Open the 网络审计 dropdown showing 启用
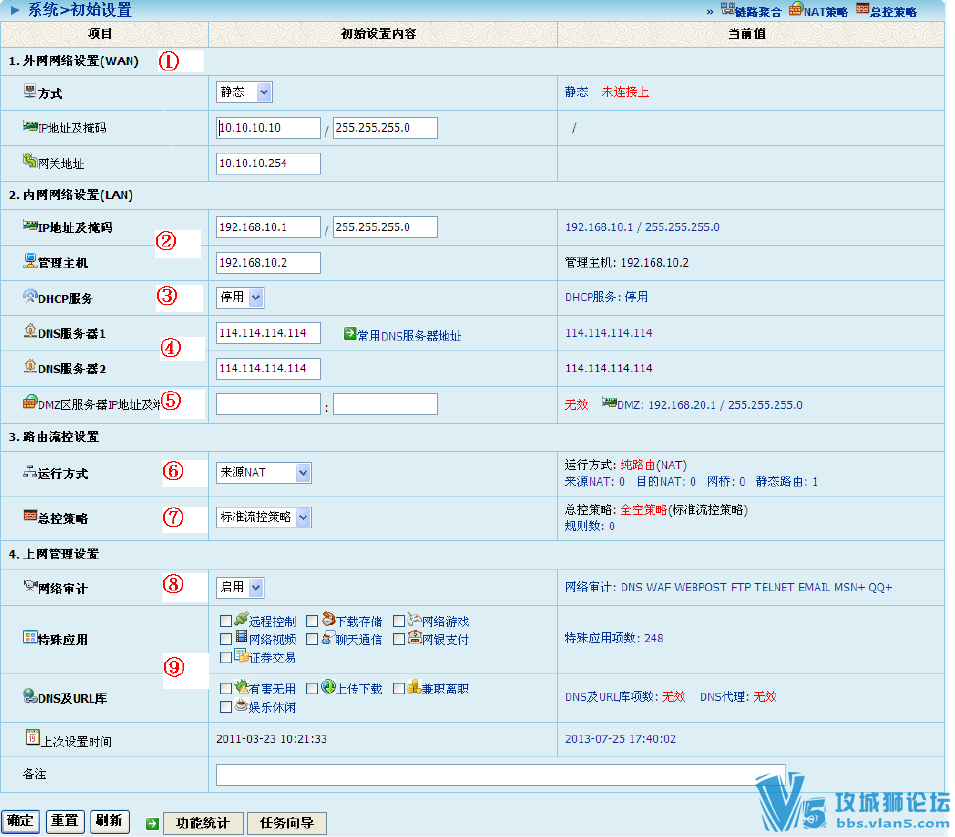 tap(241, 587)
